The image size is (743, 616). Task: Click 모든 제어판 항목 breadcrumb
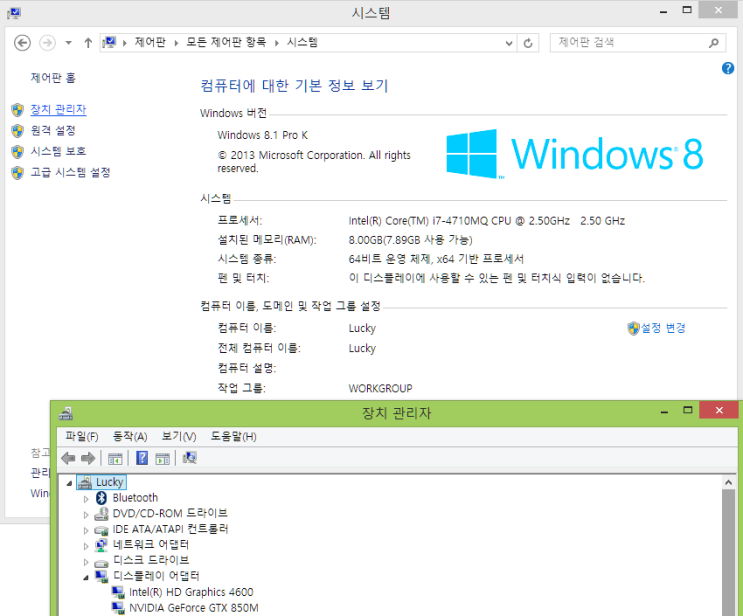(x=226, y=43)
